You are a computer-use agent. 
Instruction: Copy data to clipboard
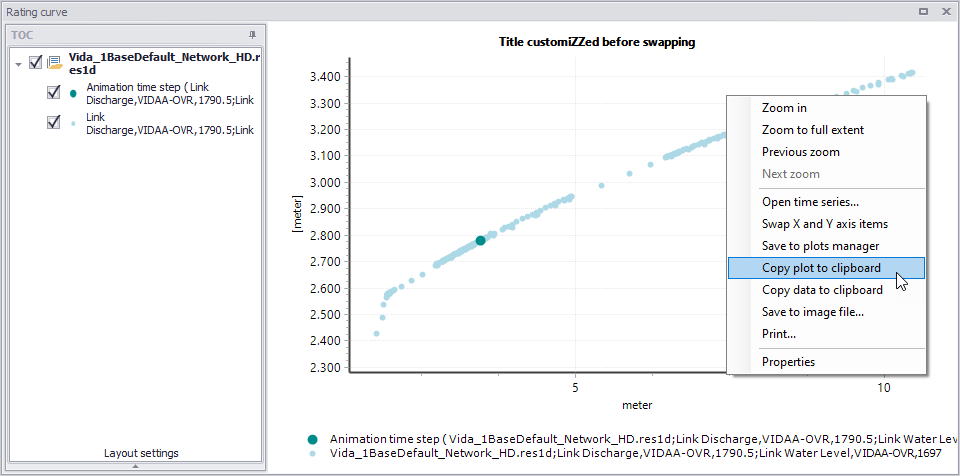point(822,290)
